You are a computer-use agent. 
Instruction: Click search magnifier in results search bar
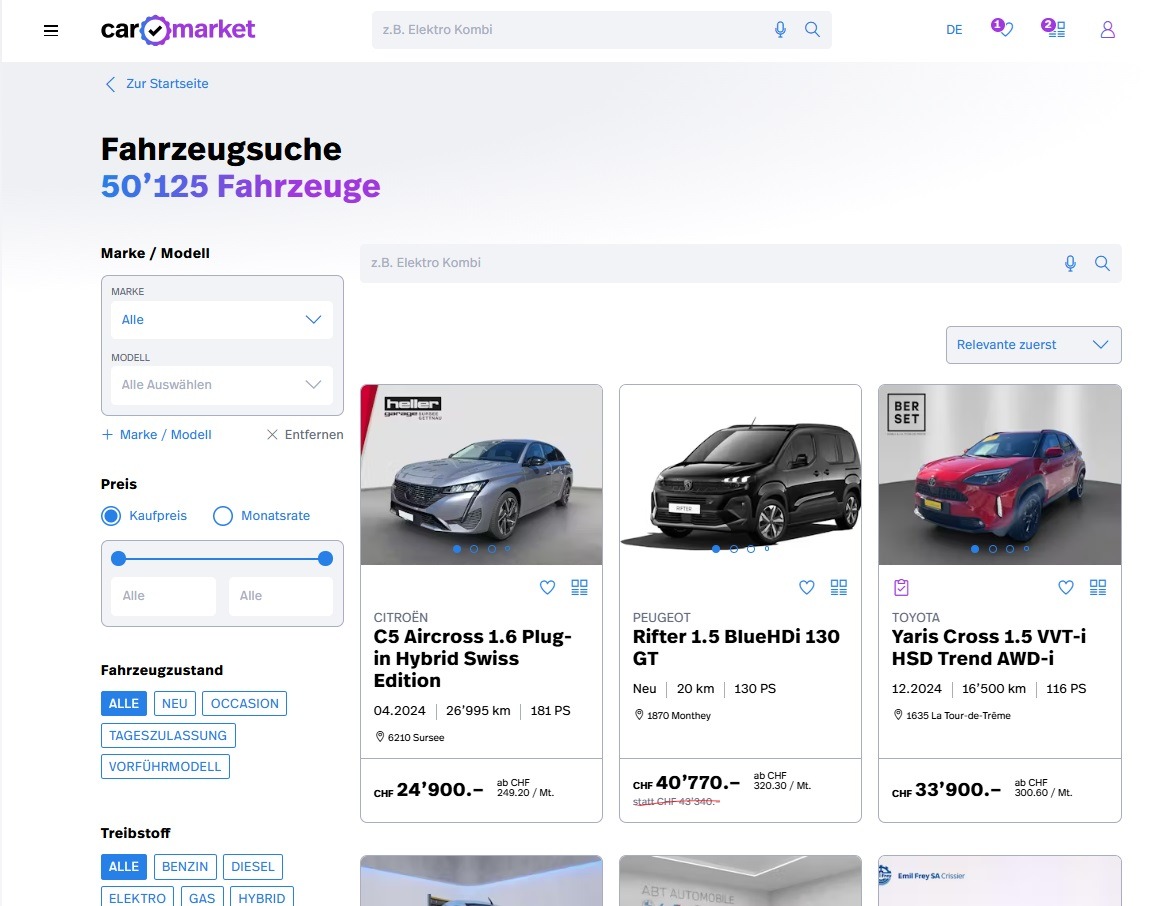[1102, 263]
